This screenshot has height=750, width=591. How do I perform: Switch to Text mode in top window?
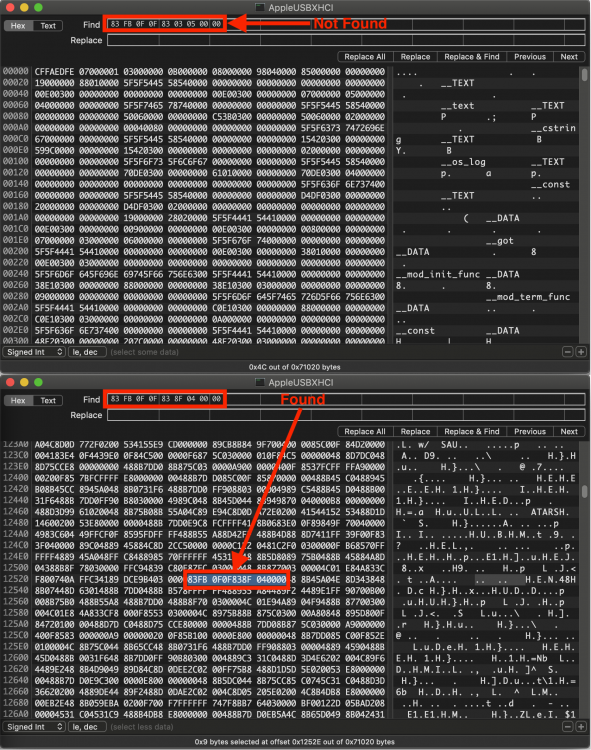(x=48, y=26)
